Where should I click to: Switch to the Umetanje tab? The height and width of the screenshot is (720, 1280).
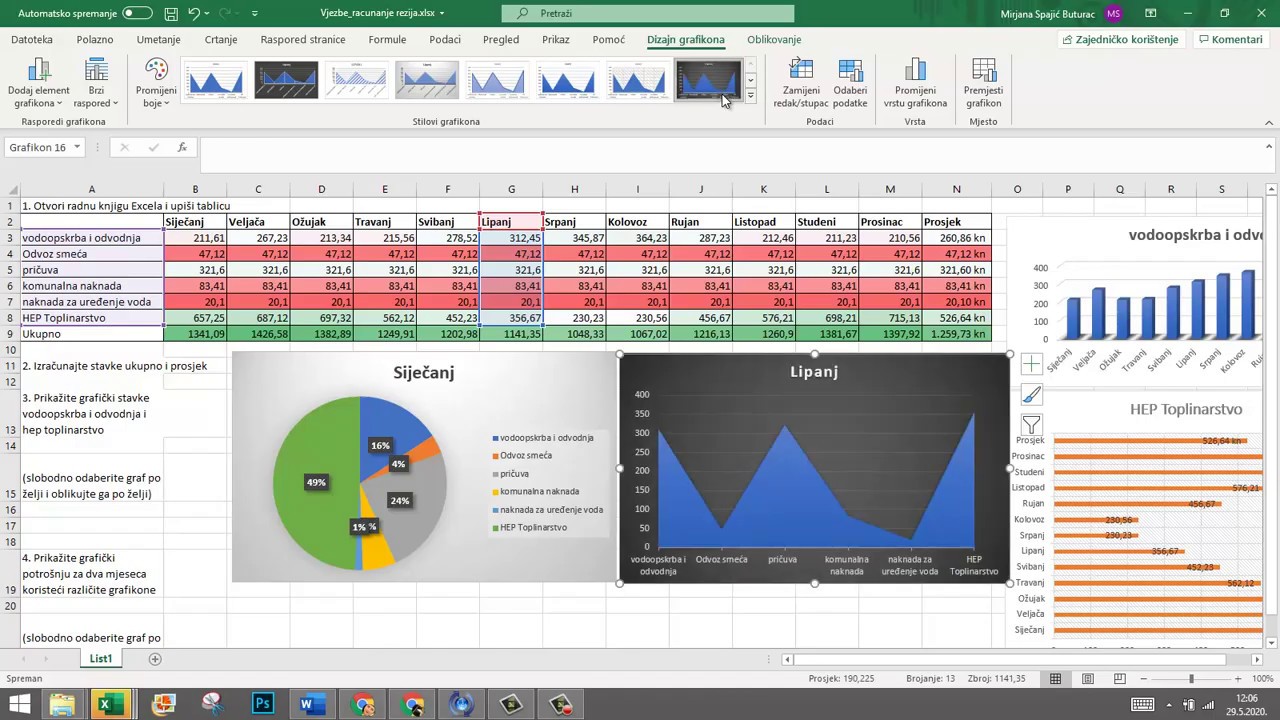pyautogui.click(x=159, y=40)
